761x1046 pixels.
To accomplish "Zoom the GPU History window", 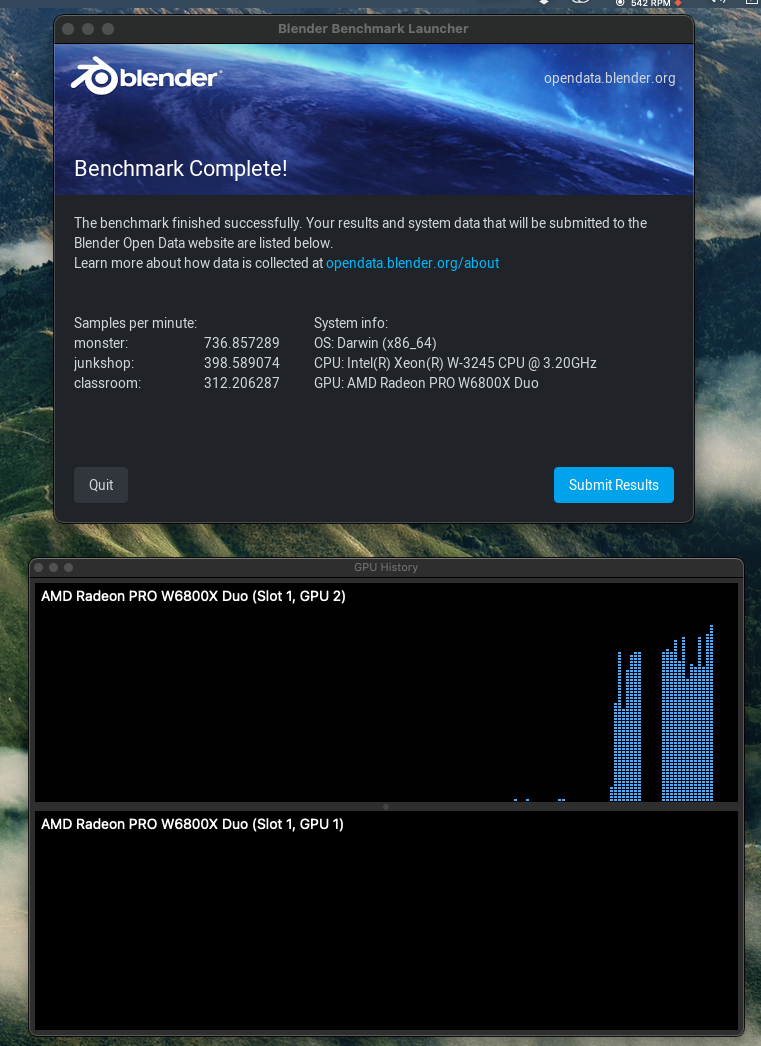I will point(68,567).
